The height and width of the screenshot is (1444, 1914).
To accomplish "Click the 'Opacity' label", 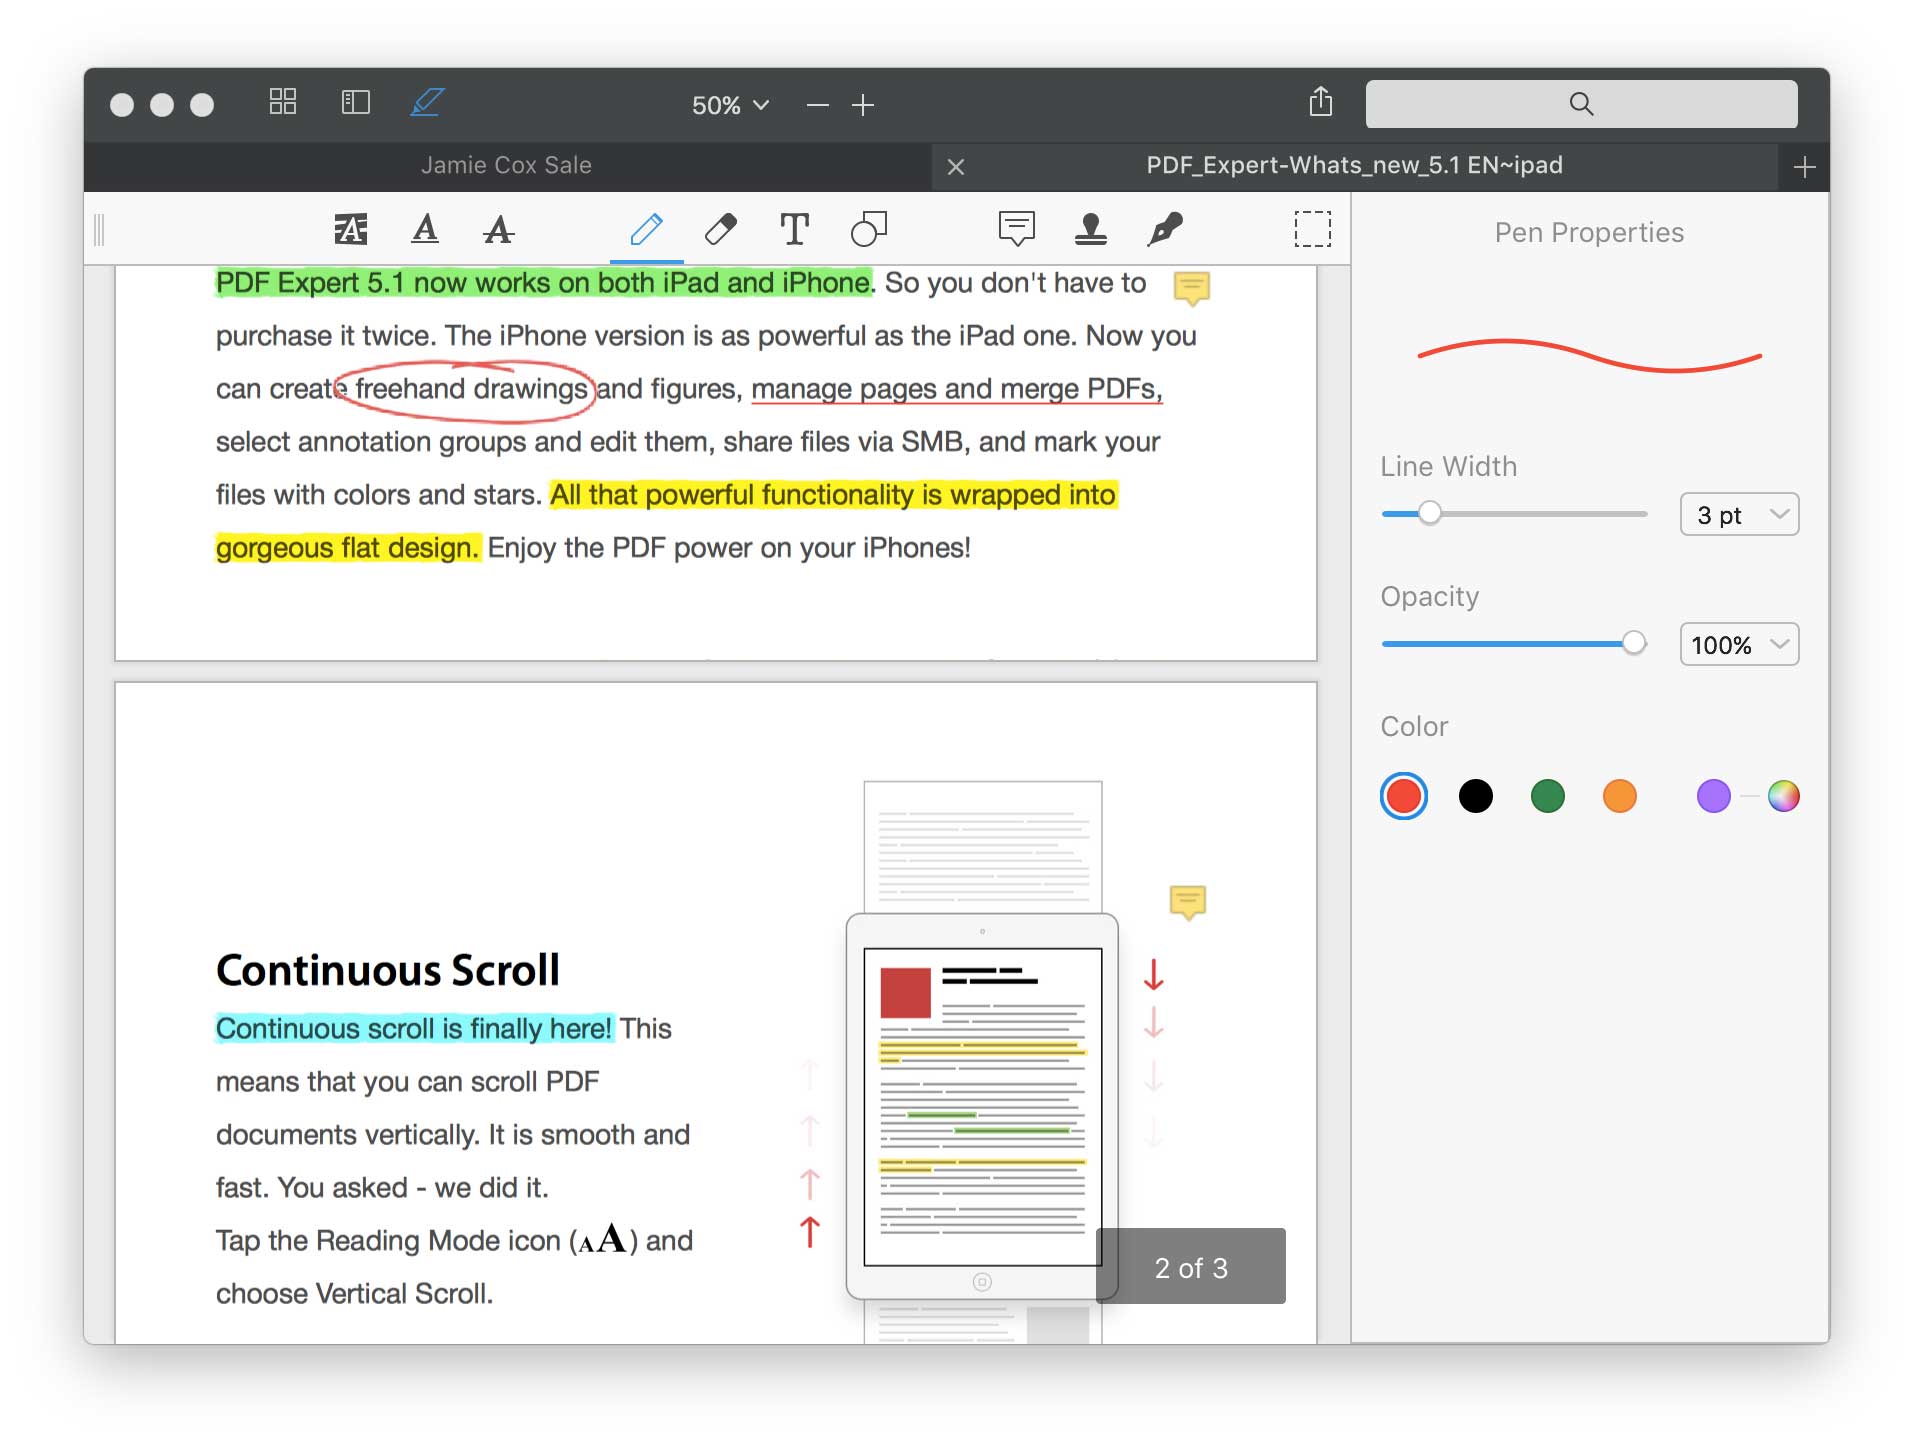I will pyautogui.click(x=1429, y=597).
